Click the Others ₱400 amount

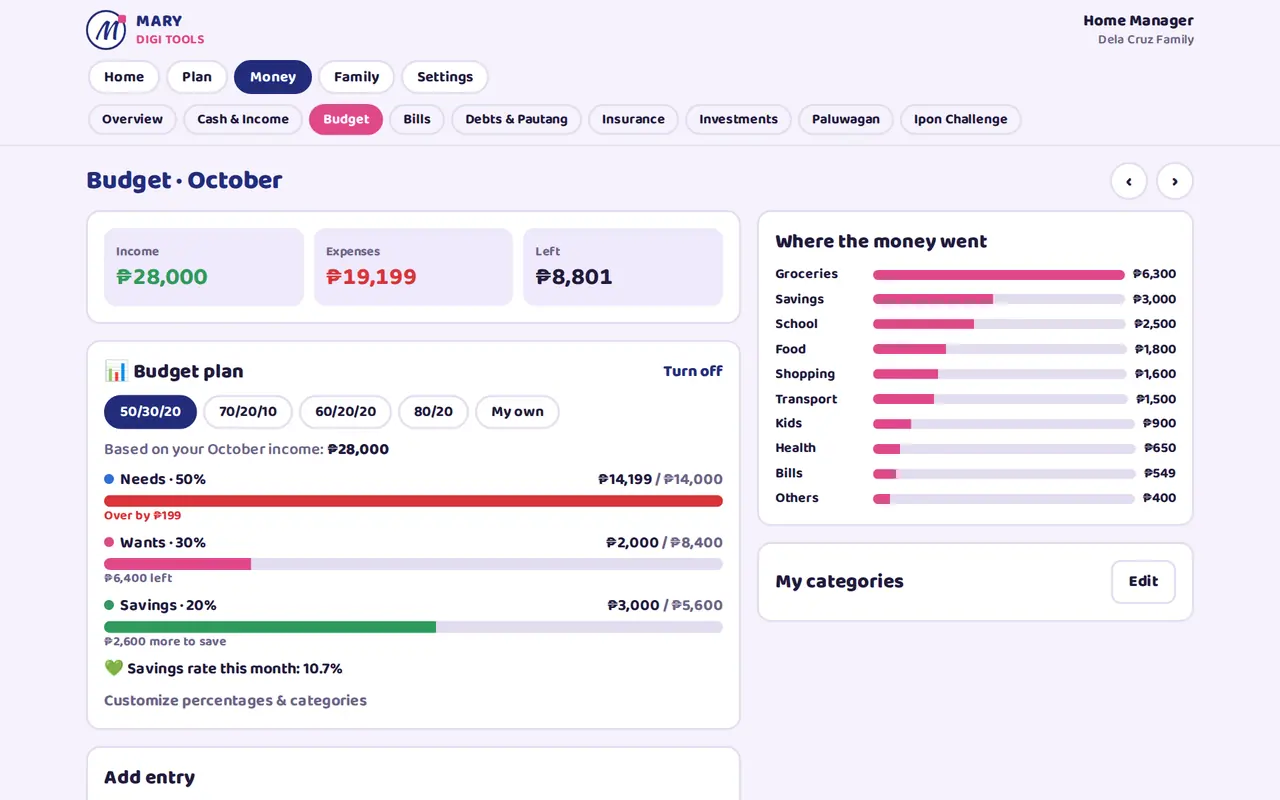click(x=1160, y=498)
